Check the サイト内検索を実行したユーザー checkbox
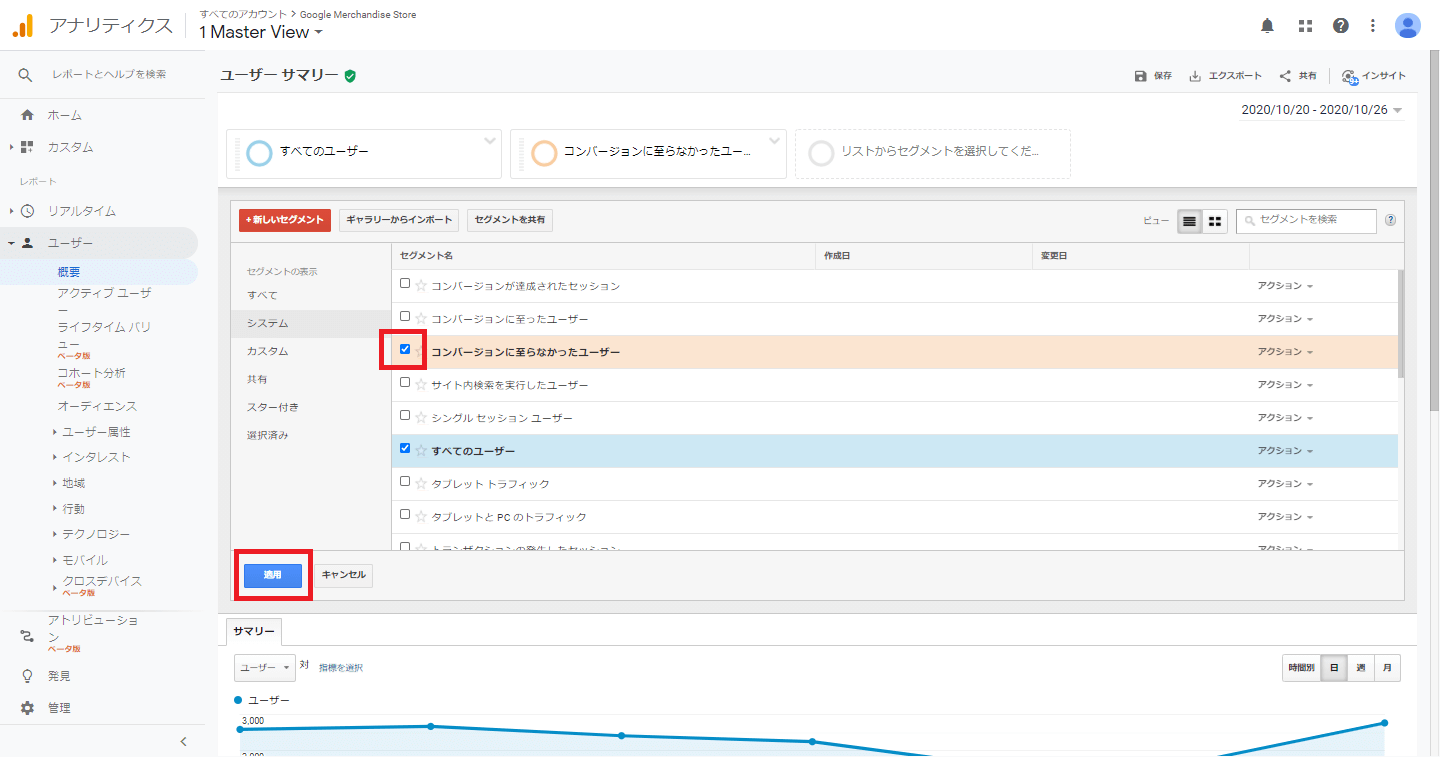Image resolution: width=1440 pixels, height=757 pixels. [x=405, y=382]
